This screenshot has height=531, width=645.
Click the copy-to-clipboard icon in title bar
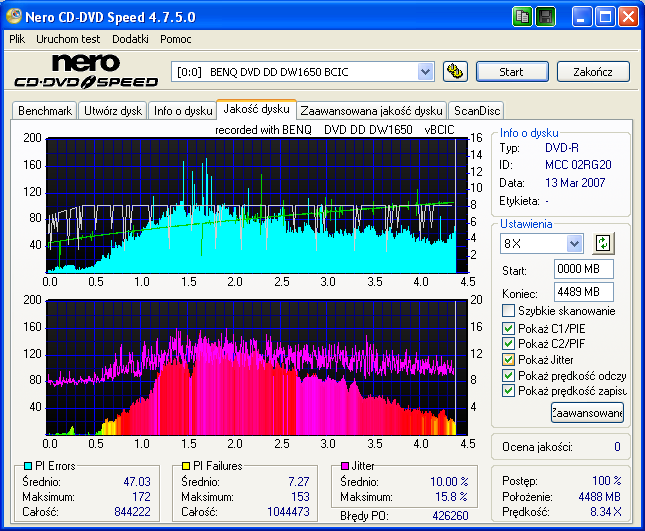pyautogui.click(x=522, y=17)
